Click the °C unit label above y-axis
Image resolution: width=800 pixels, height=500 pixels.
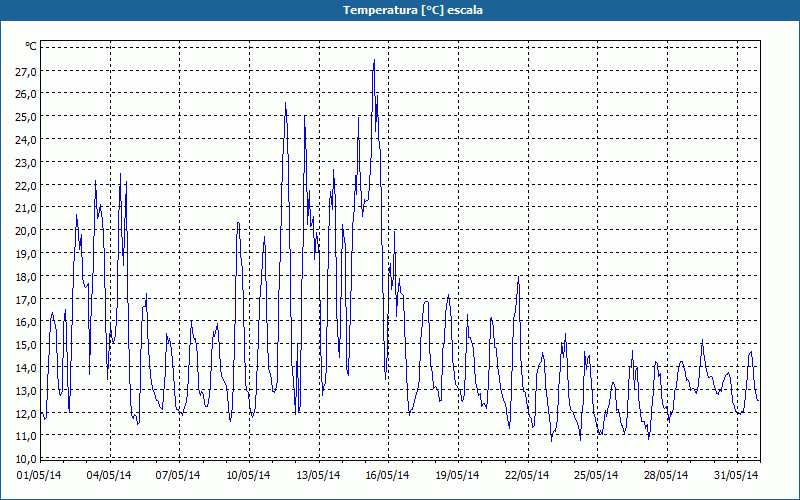(31, 46)
